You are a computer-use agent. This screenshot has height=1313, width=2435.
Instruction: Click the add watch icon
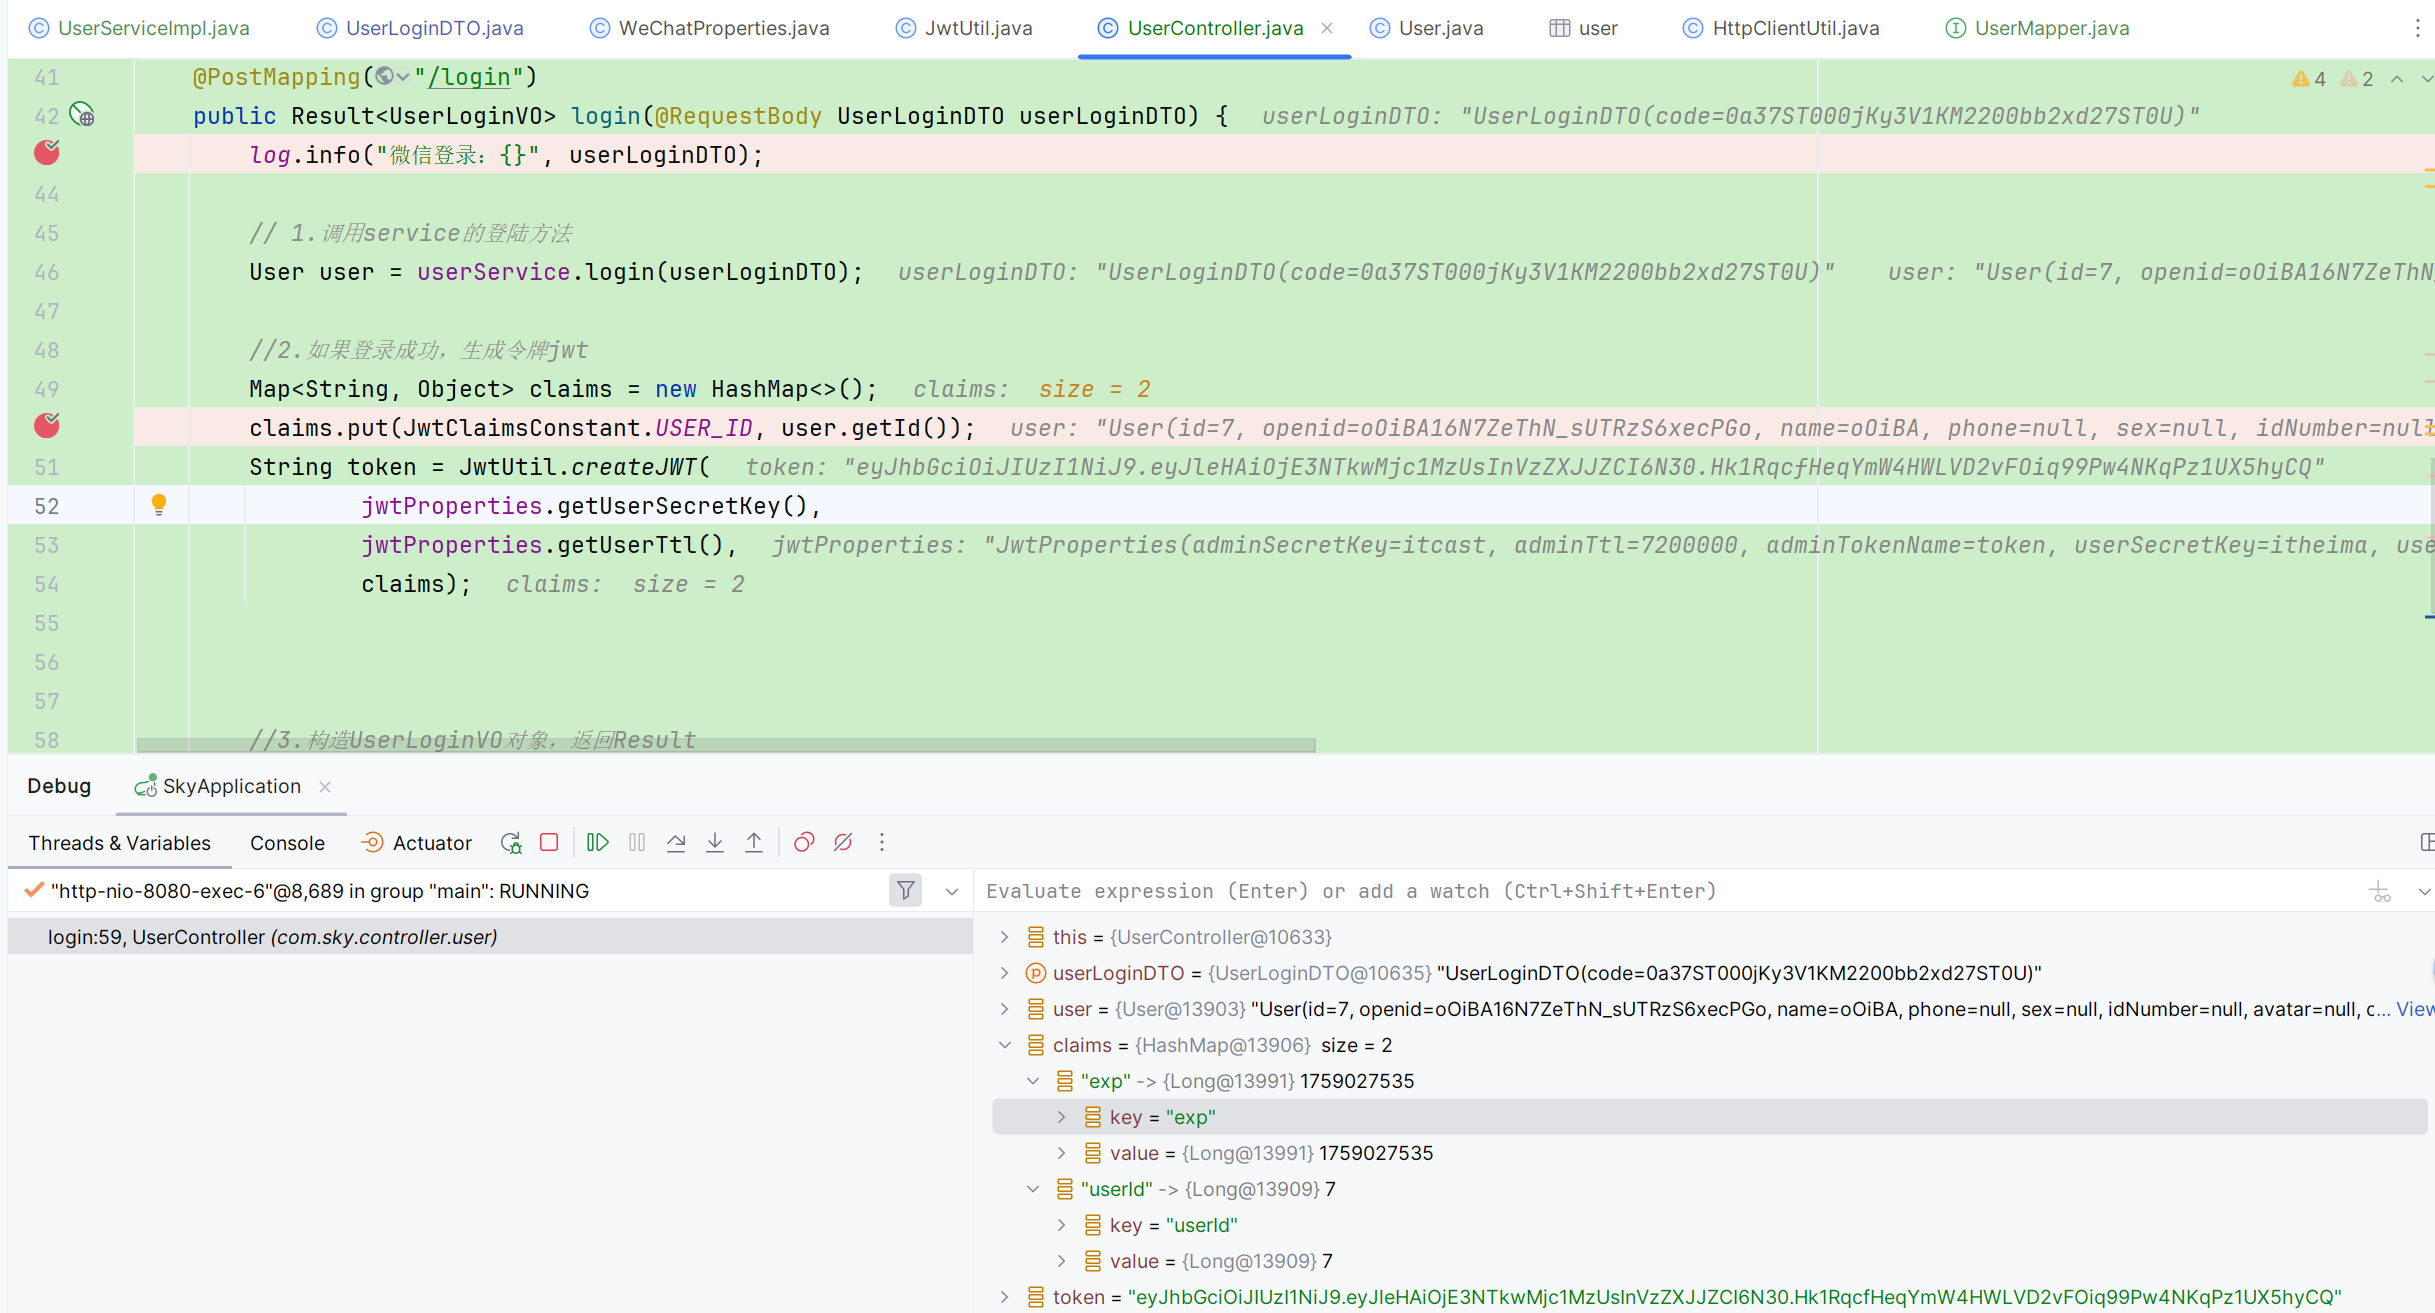pos(2380,891)
